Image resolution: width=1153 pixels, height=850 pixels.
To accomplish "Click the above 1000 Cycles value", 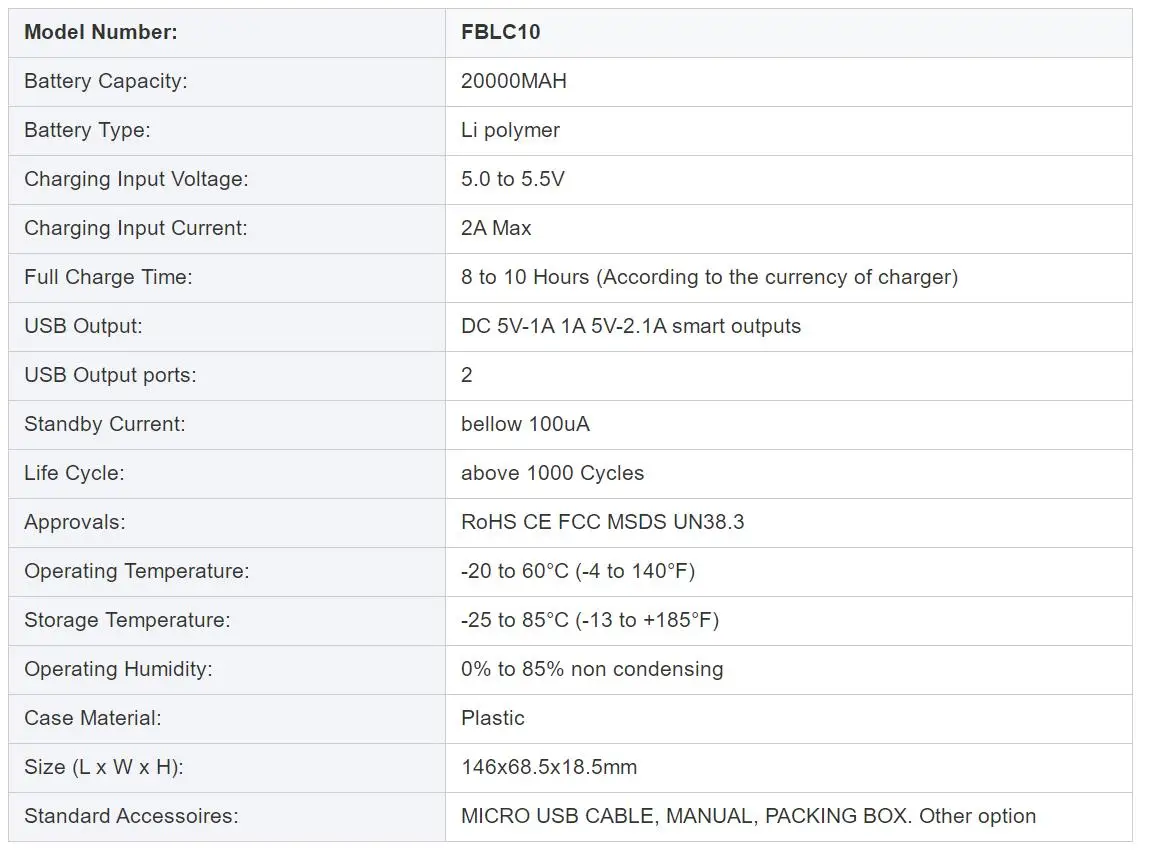I will pyautogui.click(x=552, y=473).
